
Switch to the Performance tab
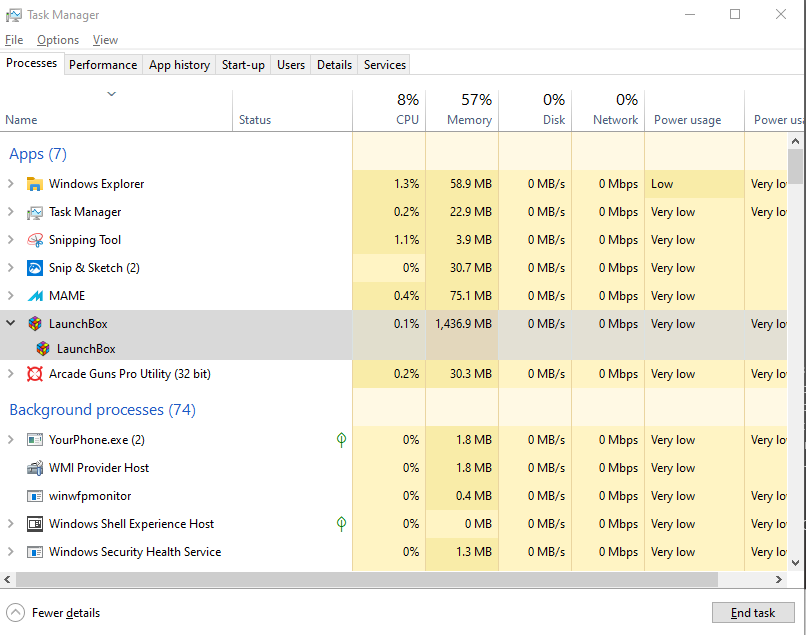tap(103, 65)
